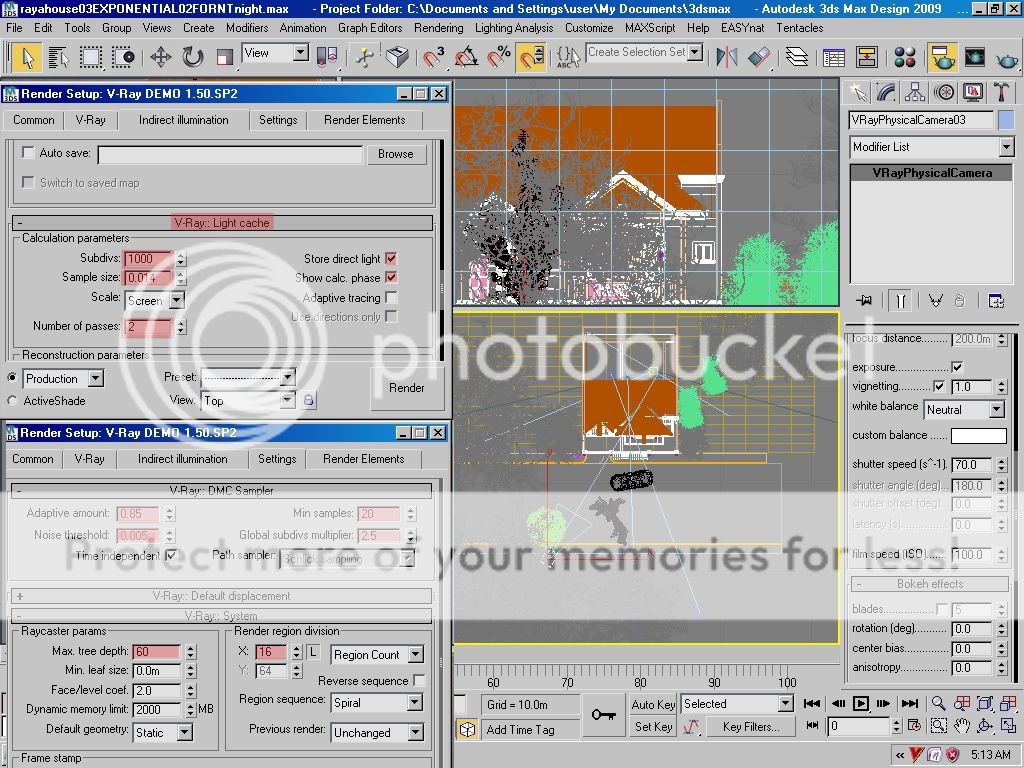Viewport: 1024px width, 768px height.
Task: Click the Lock View padlock icon
Action: (x=308, y=400)
